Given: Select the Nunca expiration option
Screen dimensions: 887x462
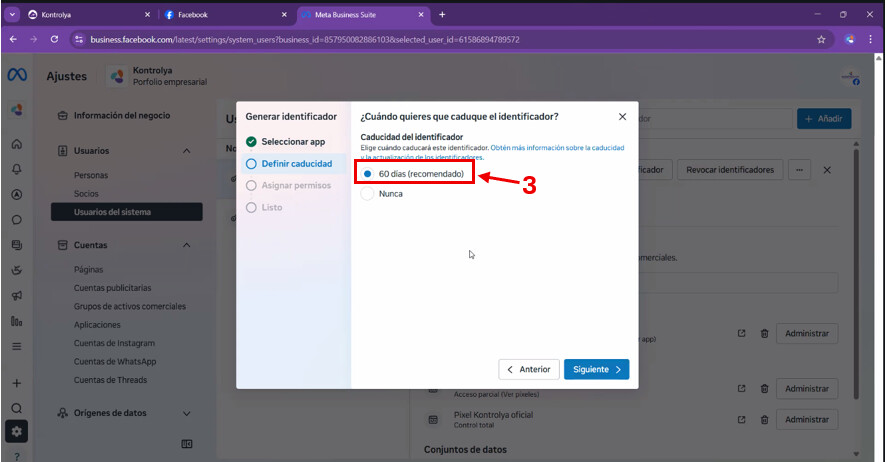Looking at the screenshot, I should [x=368, y=194].
